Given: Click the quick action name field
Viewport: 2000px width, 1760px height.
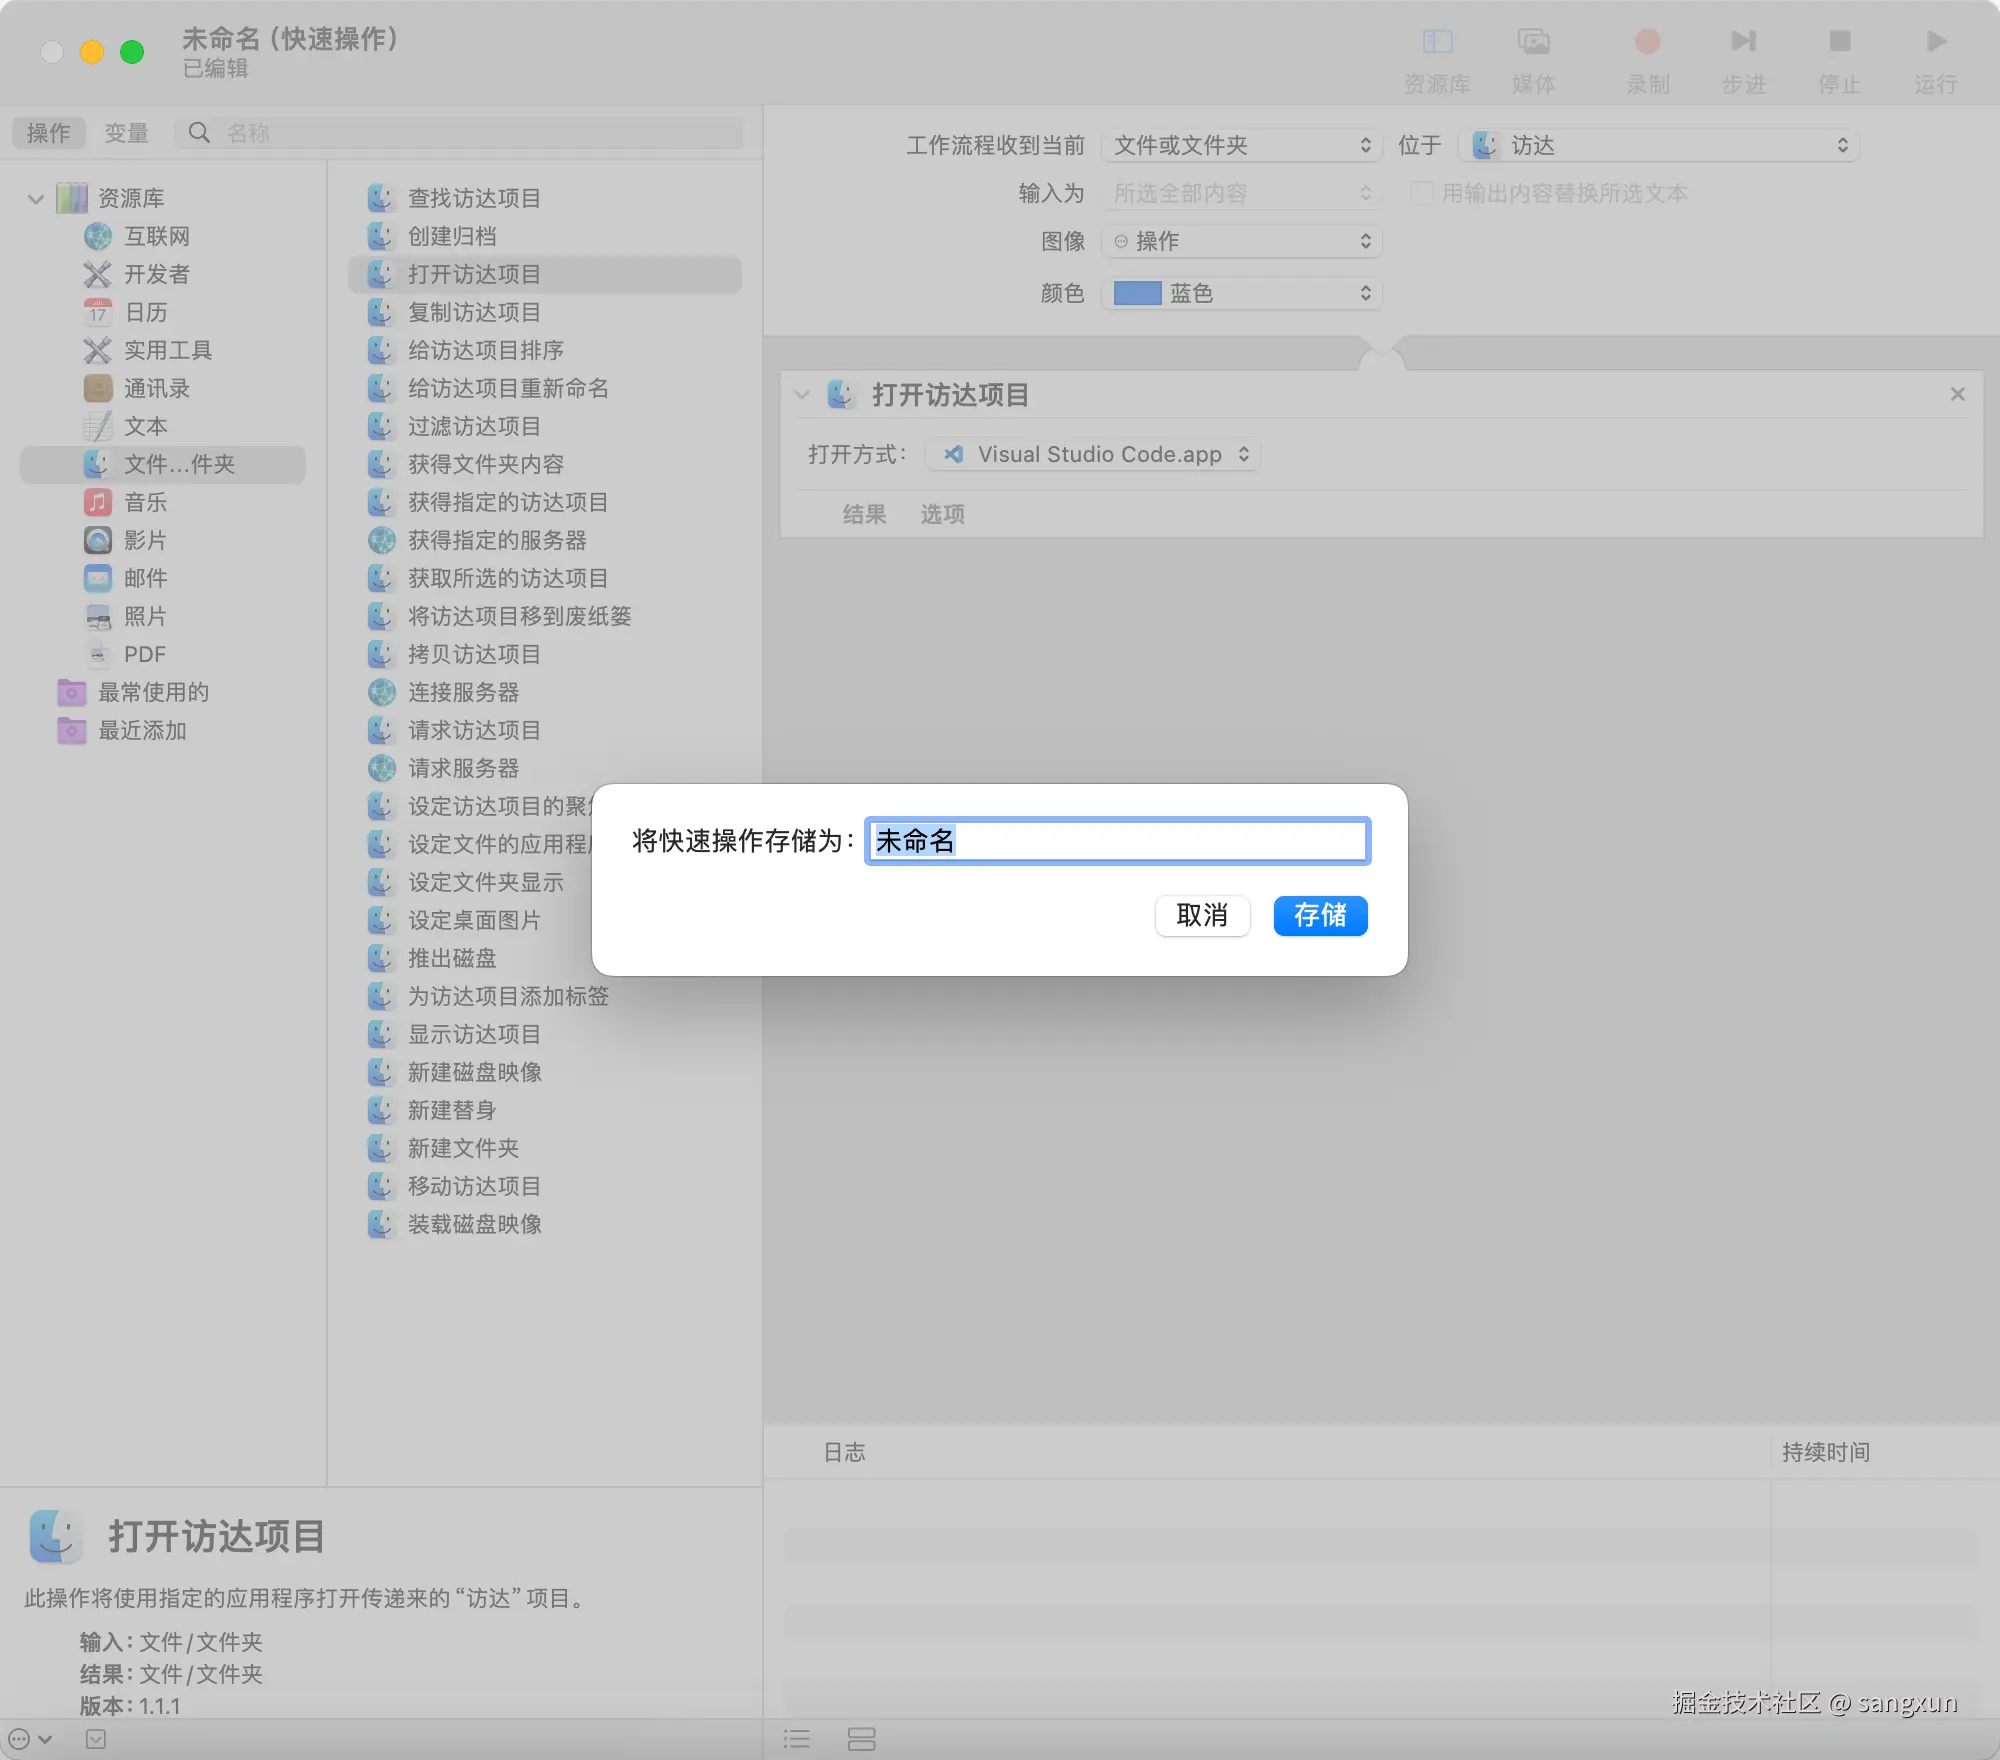Looking at the screenshot, I should pos(1116,841).
